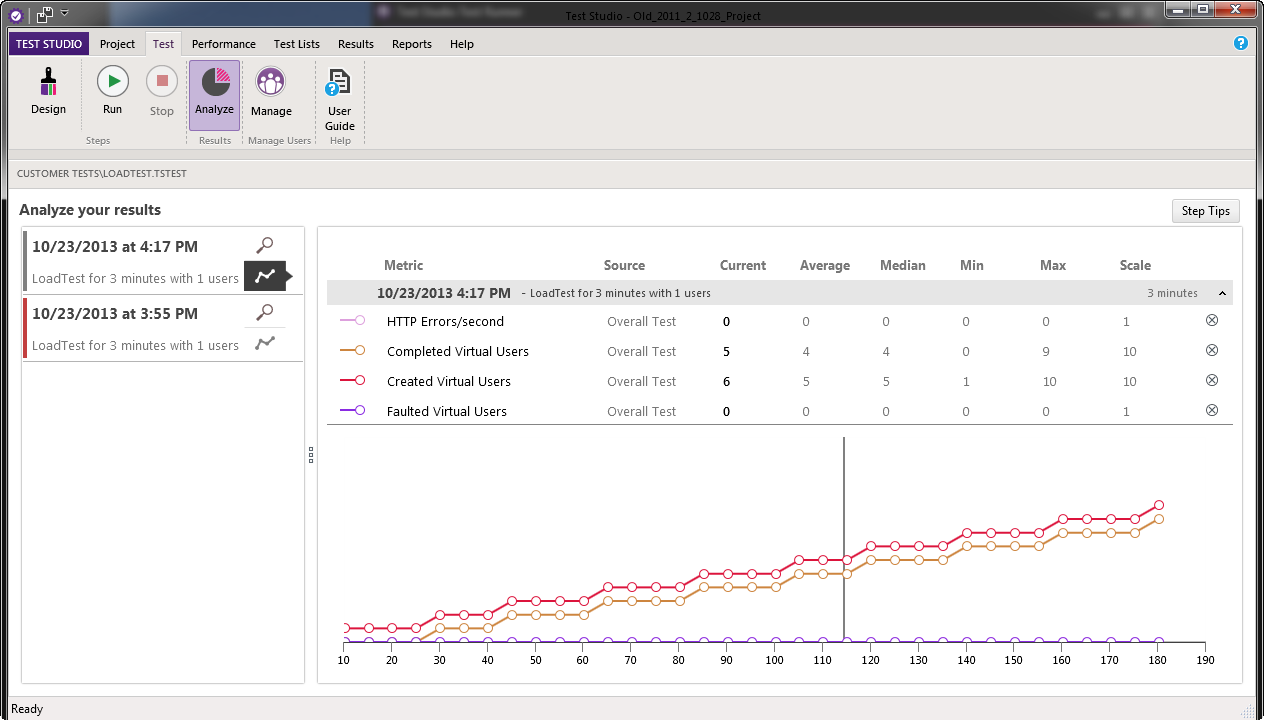Switch to the Performance tab

click(x=224, y=44)
